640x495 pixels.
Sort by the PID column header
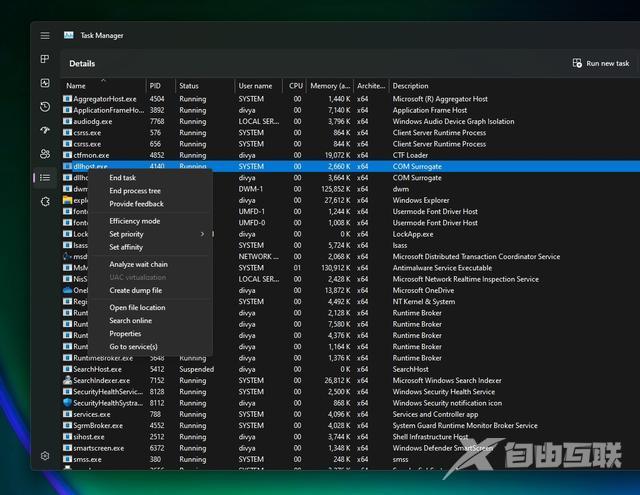155,86
